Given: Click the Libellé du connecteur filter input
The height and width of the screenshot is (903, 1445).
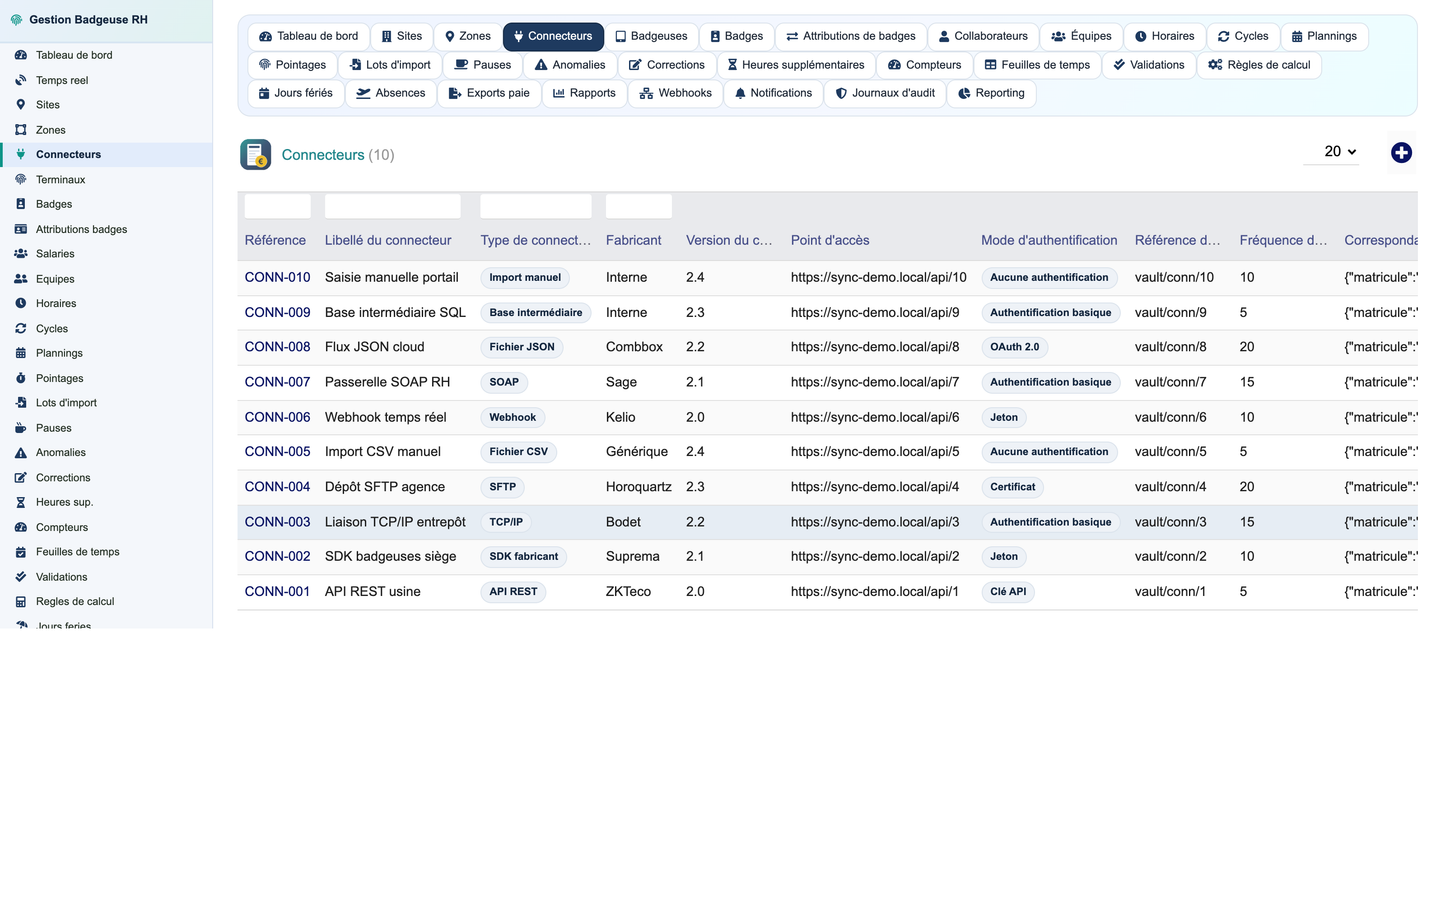Looking at the screenshot, I should pyautogui.click(x=392, y=206).
